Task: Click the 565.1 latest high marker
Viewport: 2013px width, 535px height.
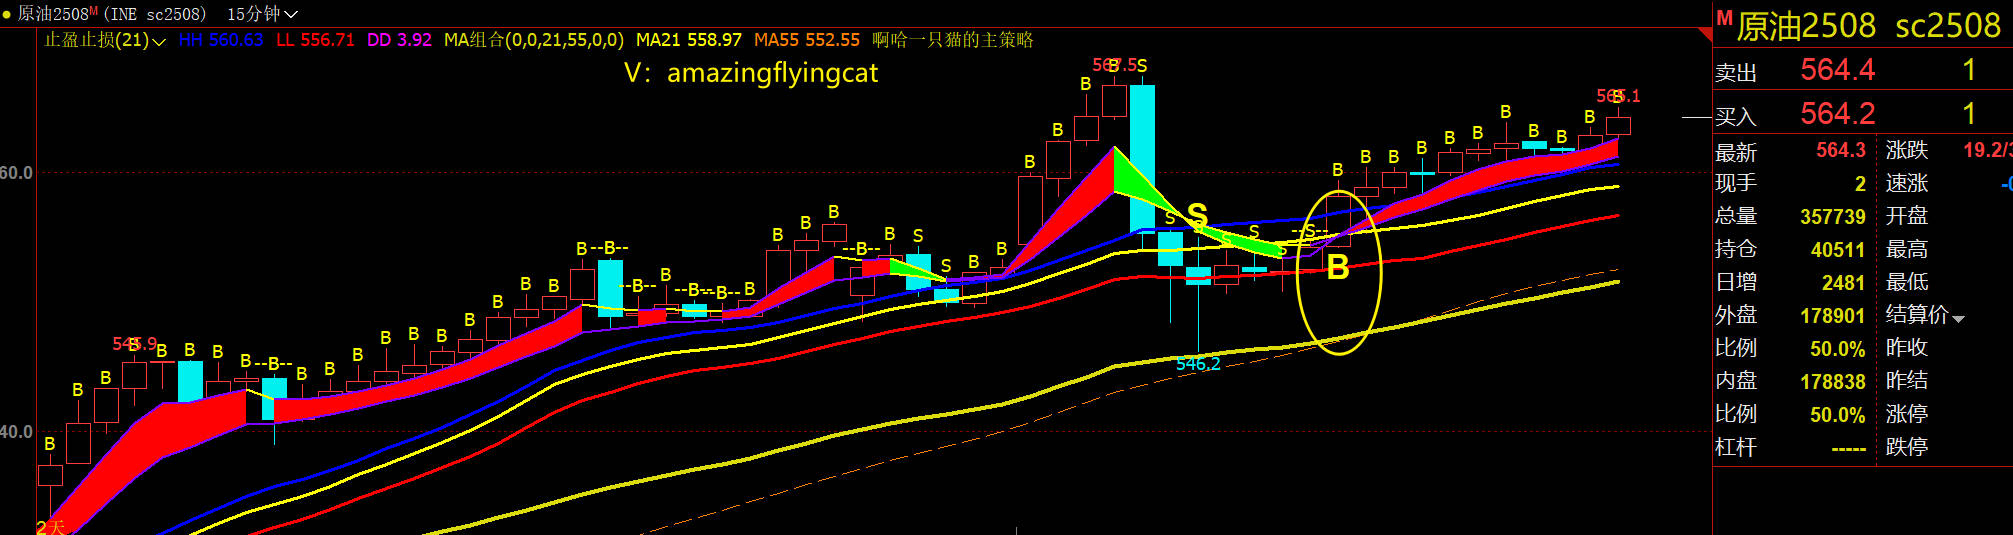Action: click(1618, 96)
